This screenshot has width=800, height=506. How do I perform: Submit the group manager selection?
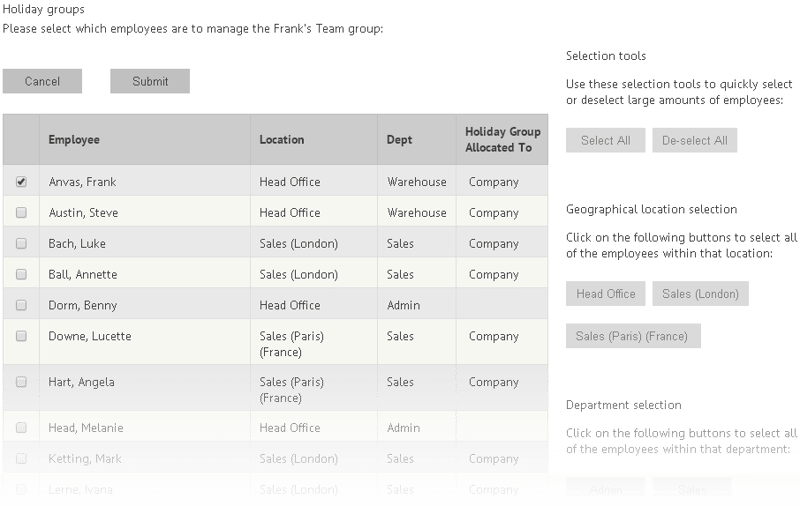[150, 81]
